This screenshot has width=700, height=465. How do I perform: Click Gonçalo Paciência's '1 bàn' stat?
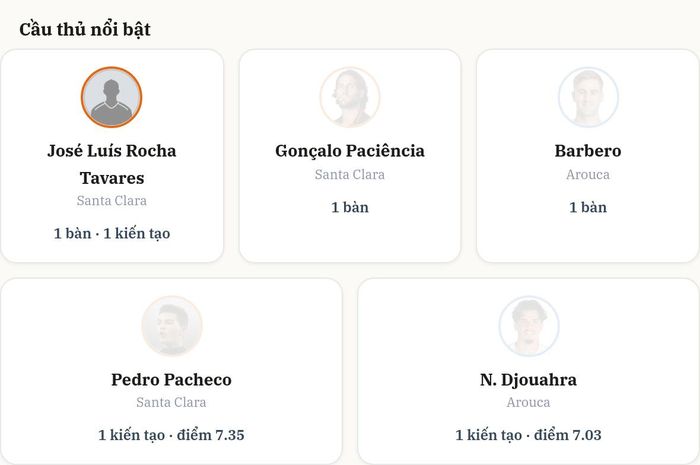tap(350, 208)
